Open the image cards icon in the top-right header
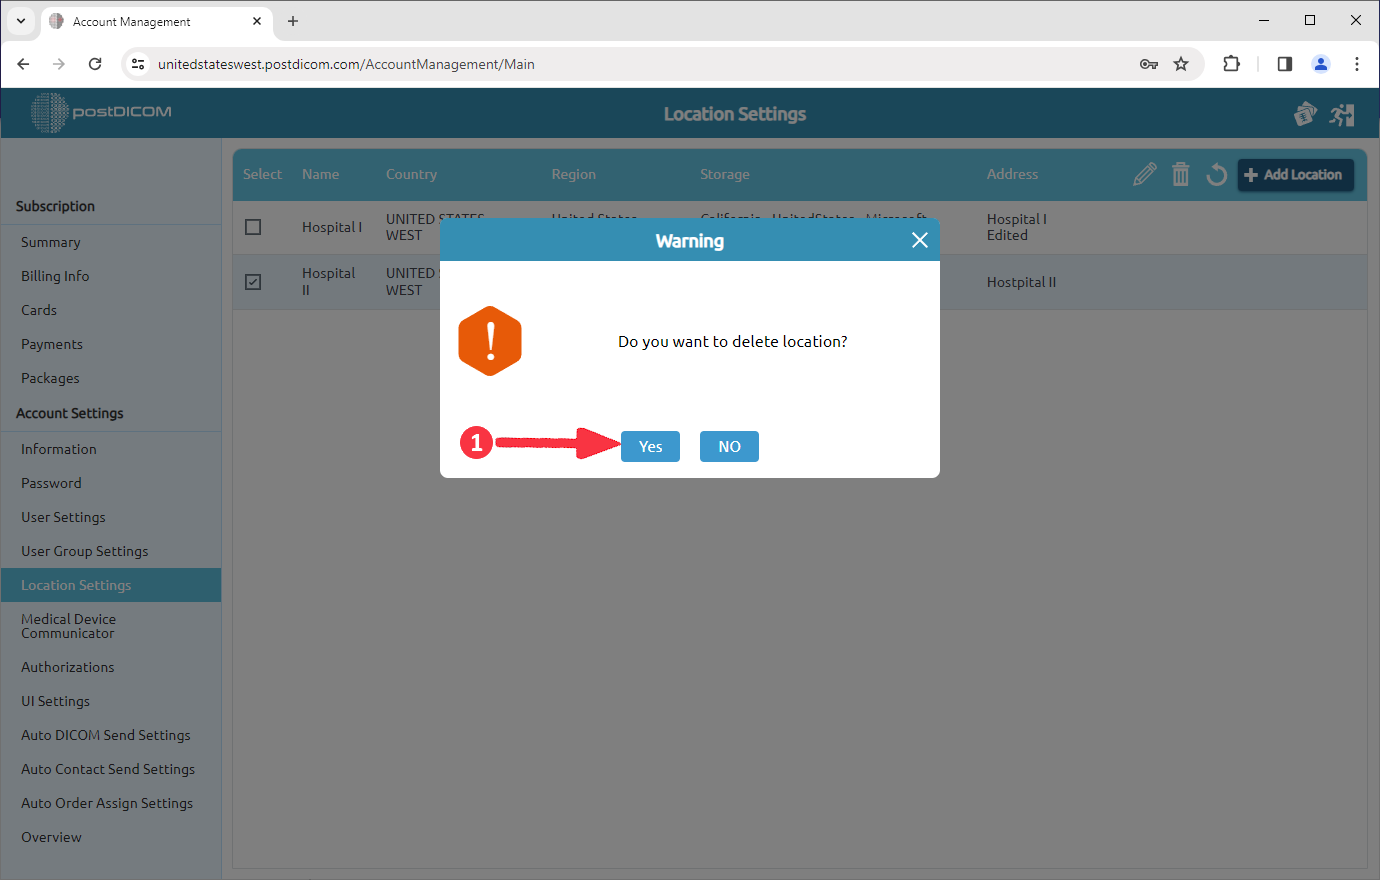Image resolution: width=1380 pixels, height=880 pixels. 1305,113
